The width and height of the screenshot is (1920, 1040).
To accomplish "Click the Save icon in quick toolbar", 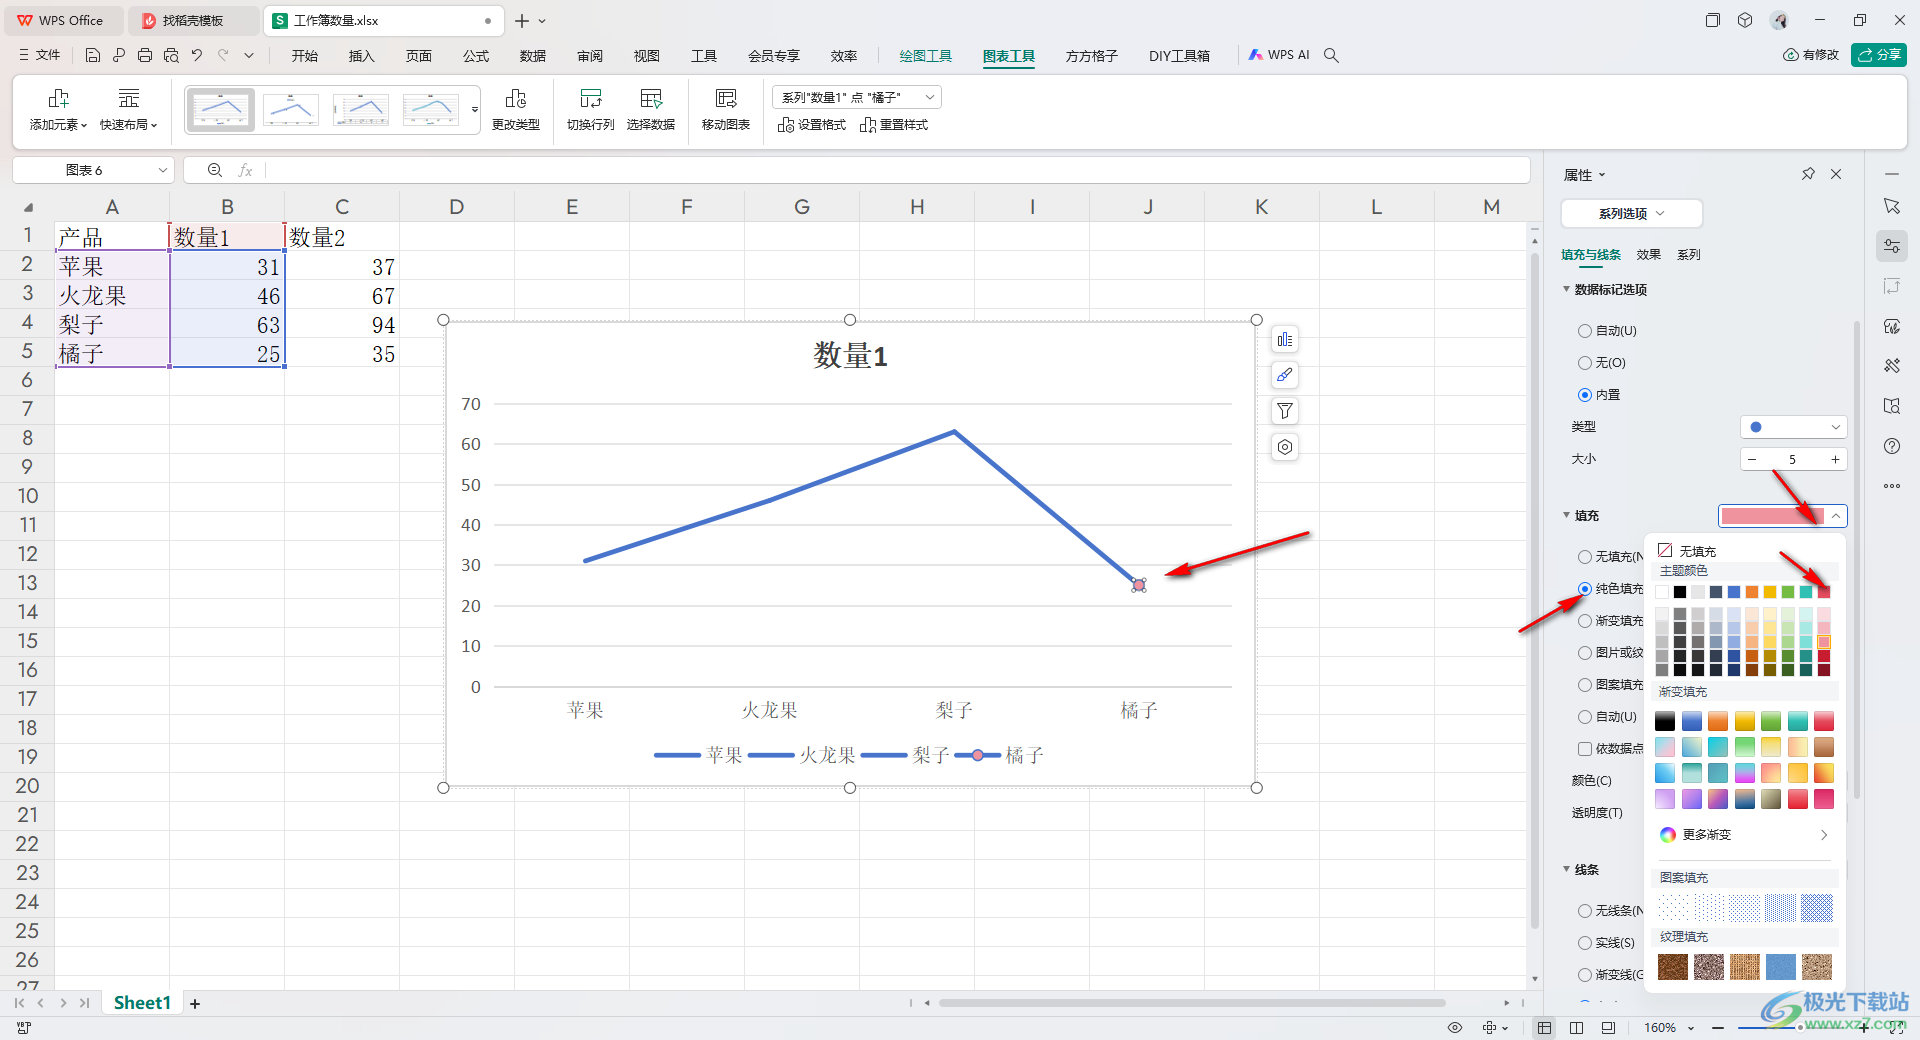I will [x=93, y=55].
